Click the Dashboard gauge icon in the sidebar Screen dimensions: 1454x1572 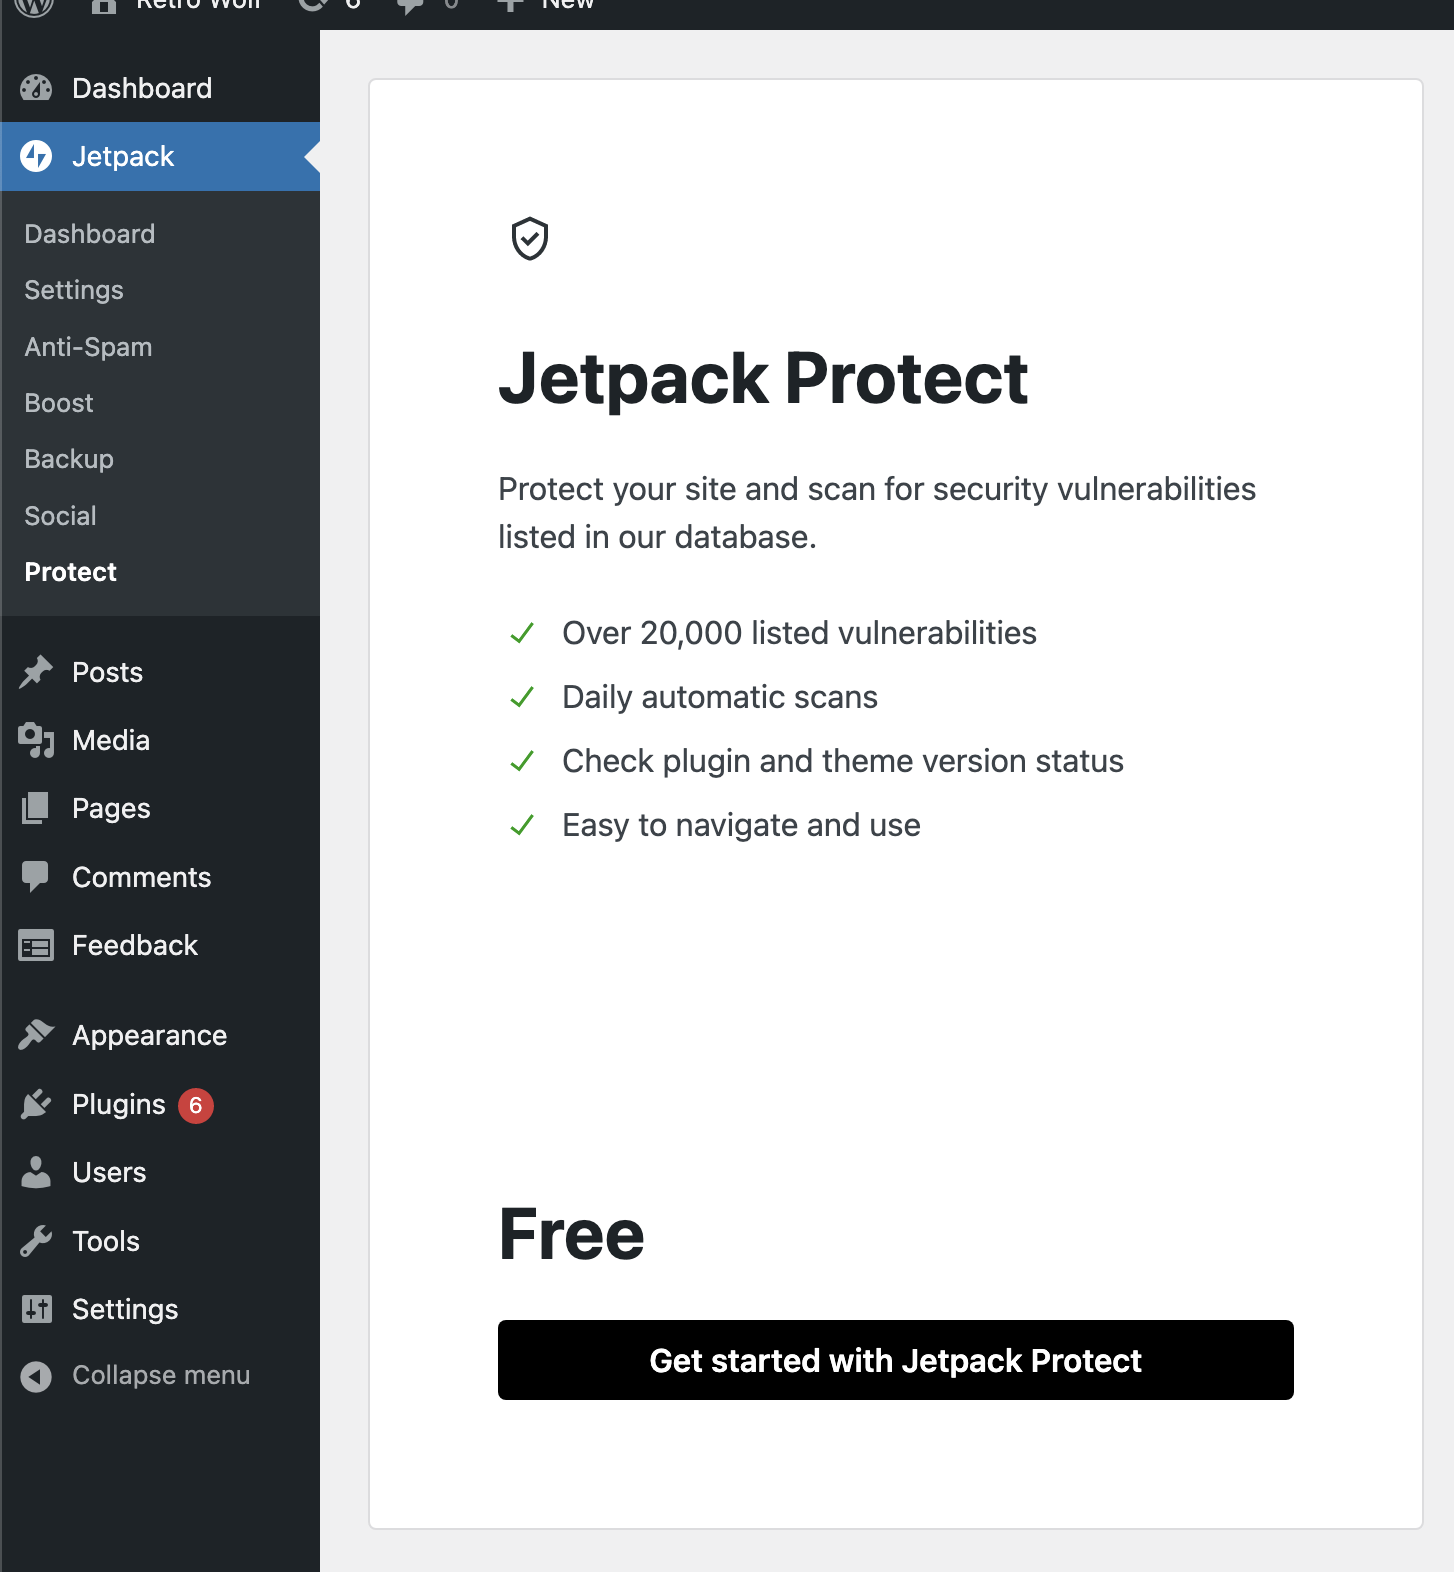click(36, 88)
